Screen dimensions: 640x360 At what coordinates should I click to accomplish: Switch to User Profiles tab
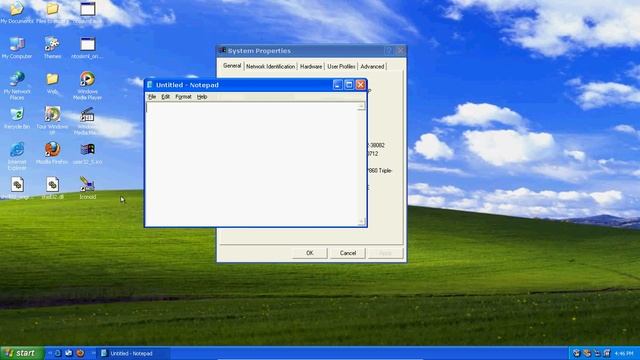341,66
